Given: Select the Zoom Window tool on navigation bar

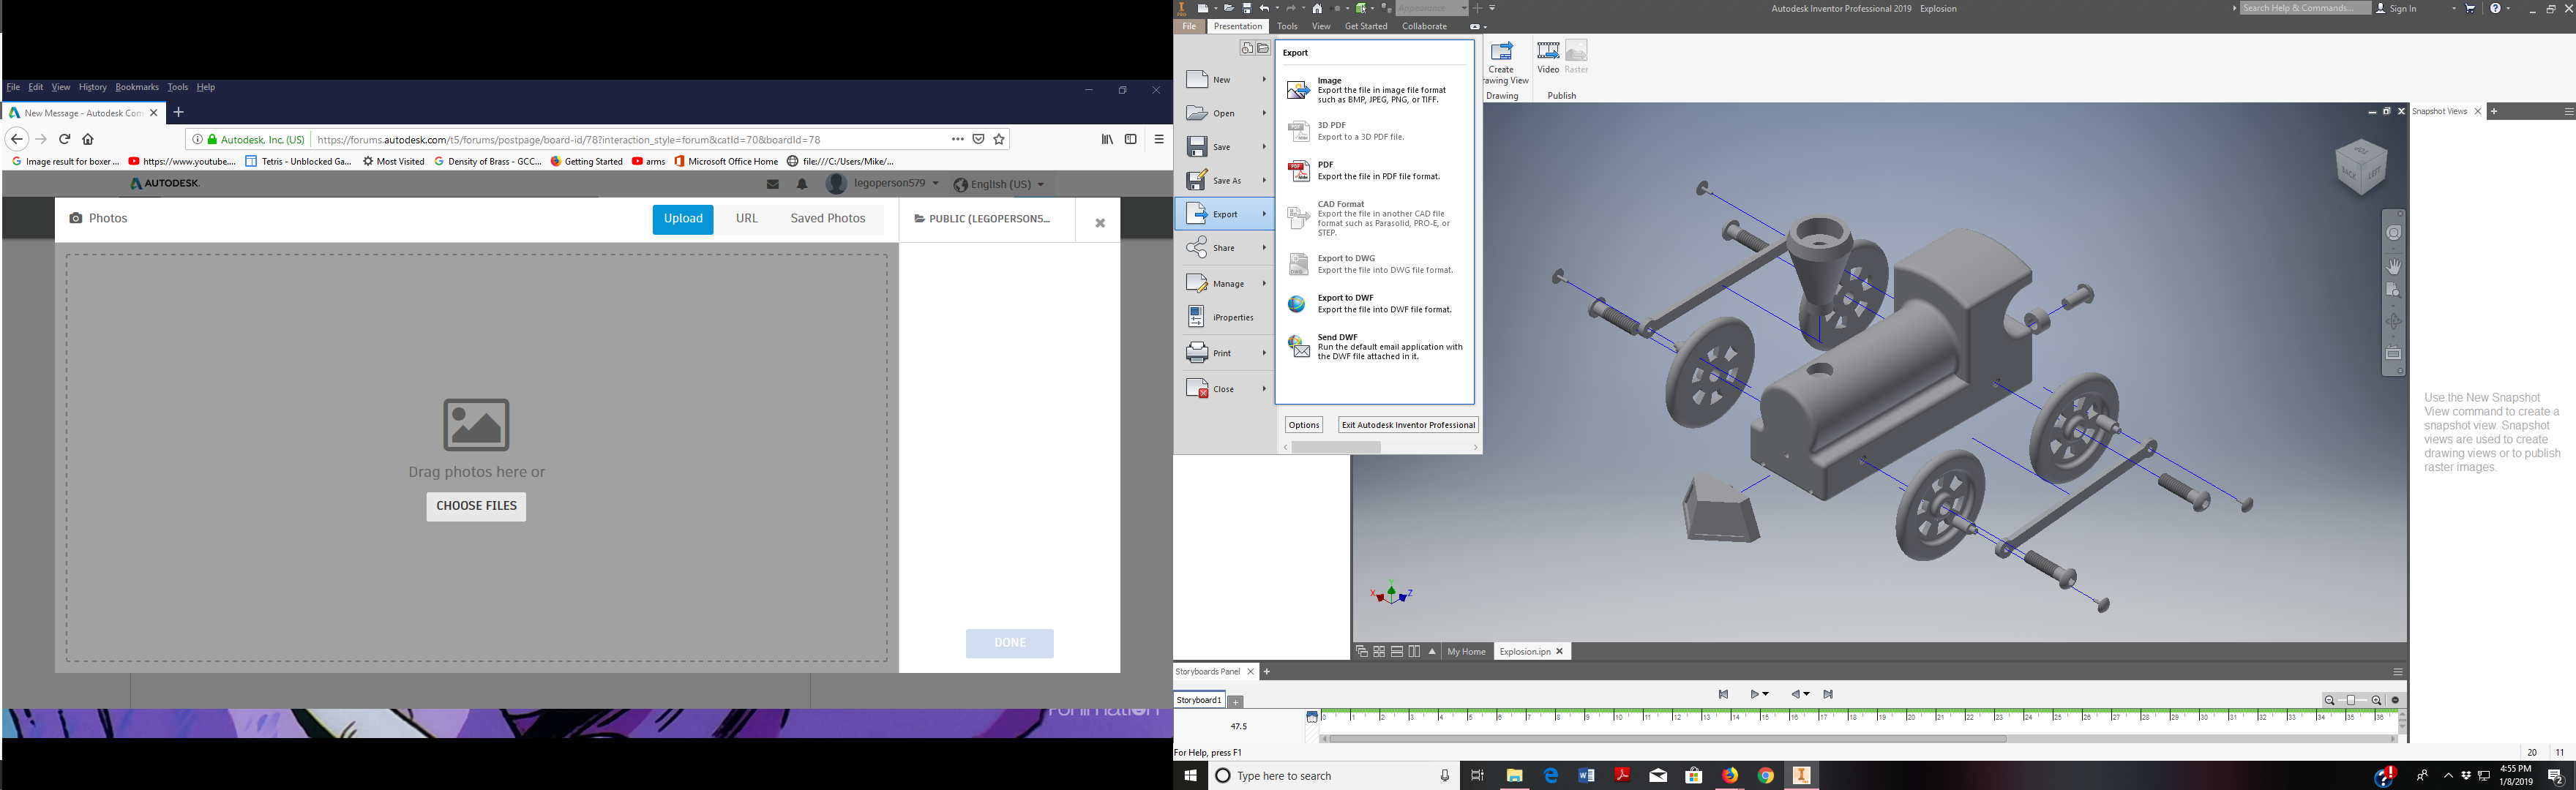Looking at the screenshot, I should [x=2394, y=289].
